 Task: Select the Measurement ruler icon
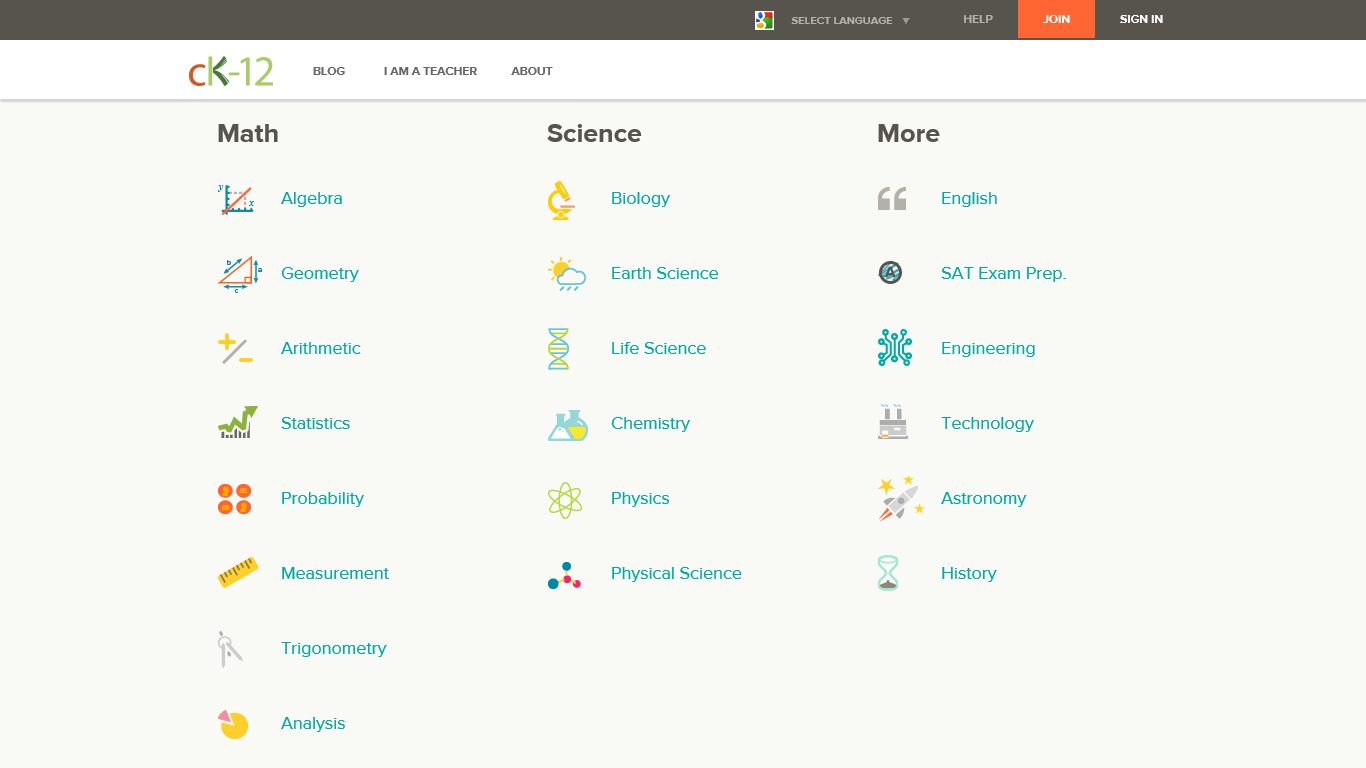tap(238, 573)
